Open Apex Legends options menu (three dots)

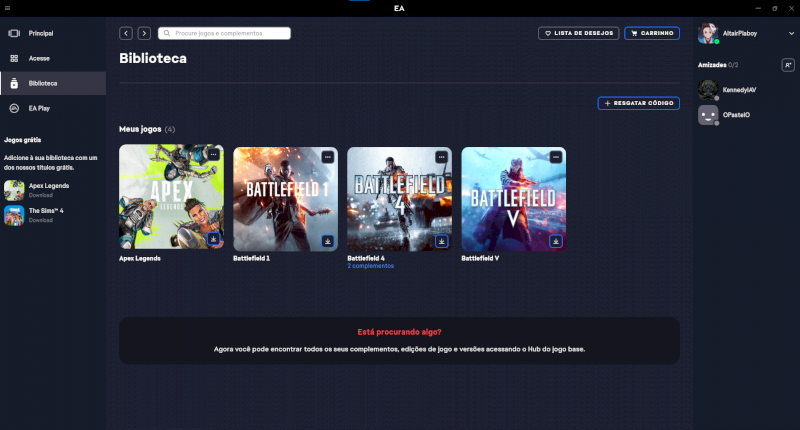(213, 154)
